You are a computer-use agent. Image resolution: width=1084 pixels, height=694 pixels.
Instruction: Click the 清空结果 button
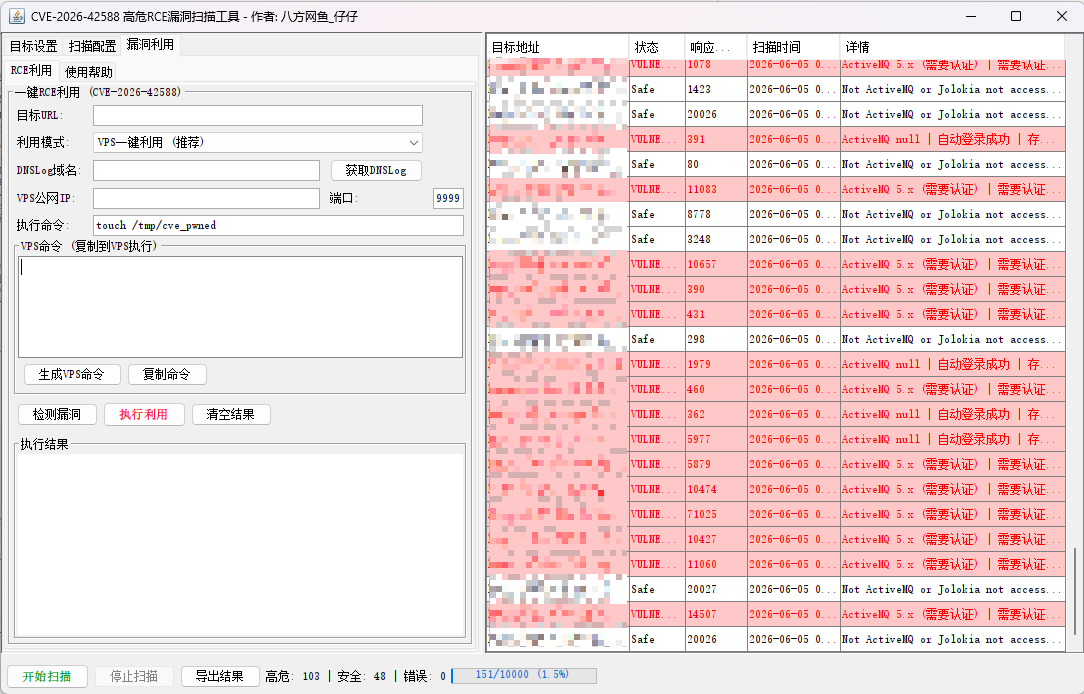point(231,415)
